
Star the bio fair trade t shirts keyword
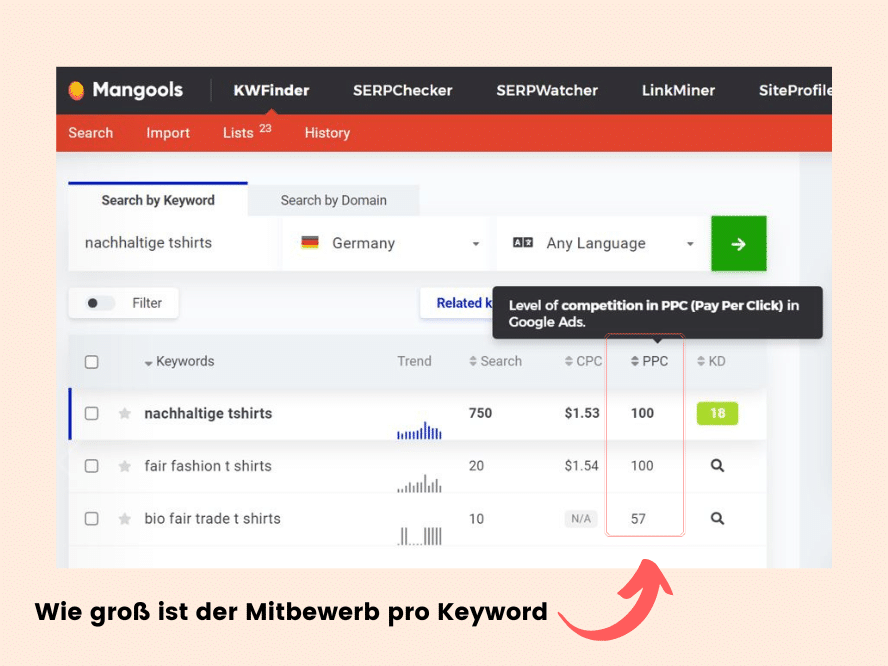pyautogui.click(x=125, y=519)
